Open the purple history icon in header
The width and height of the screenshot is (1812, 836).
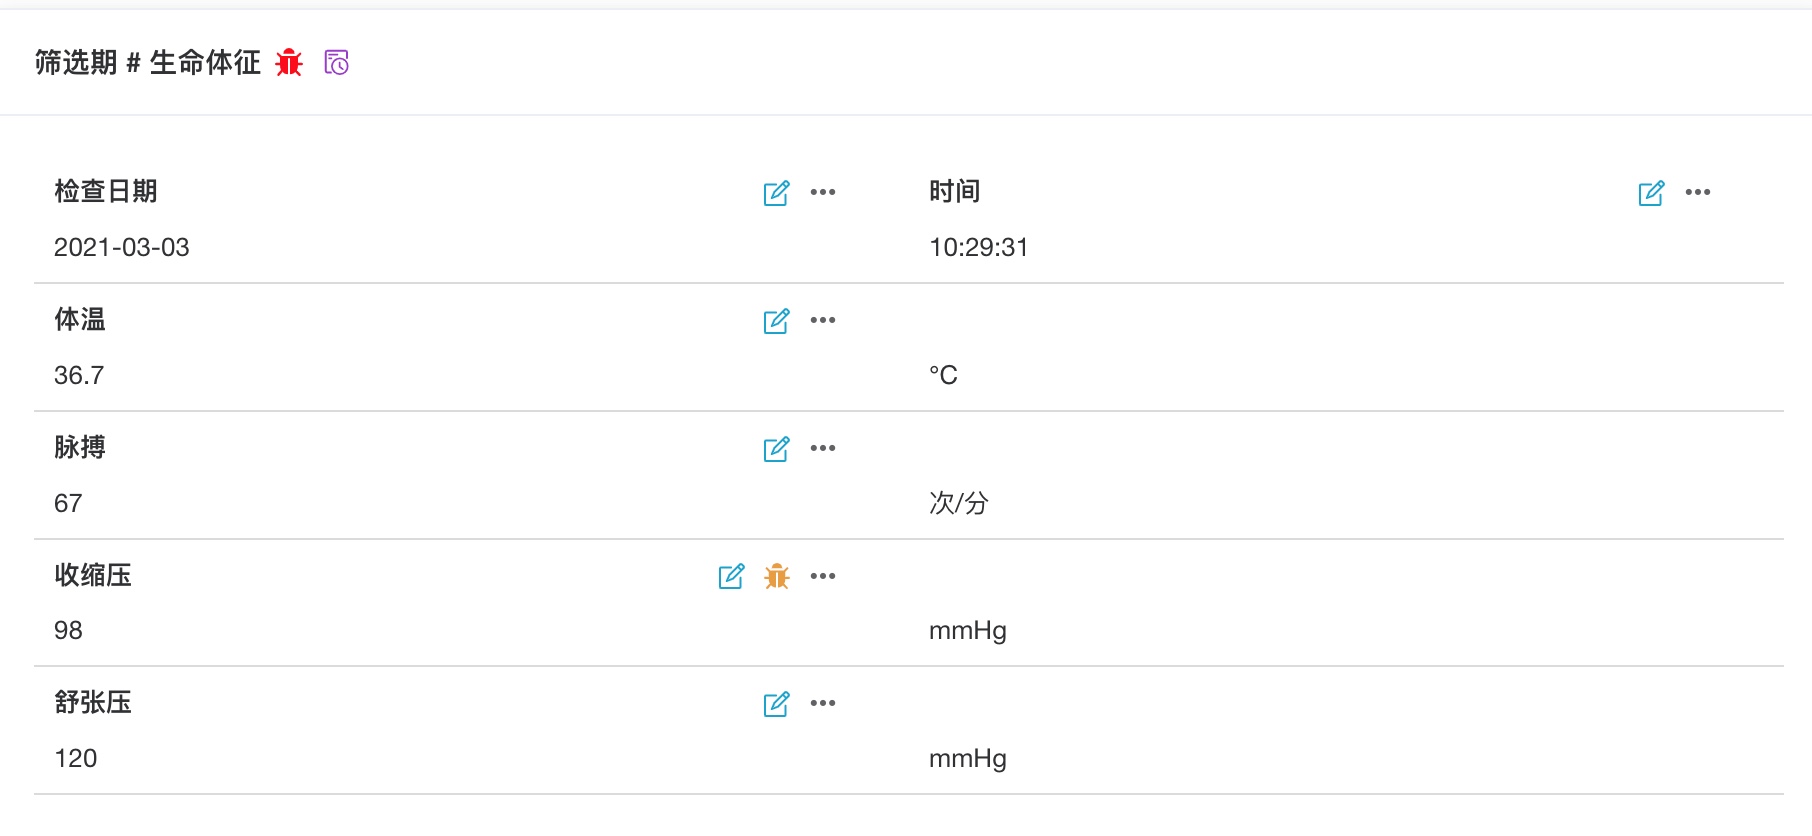[x=337, y=62]
